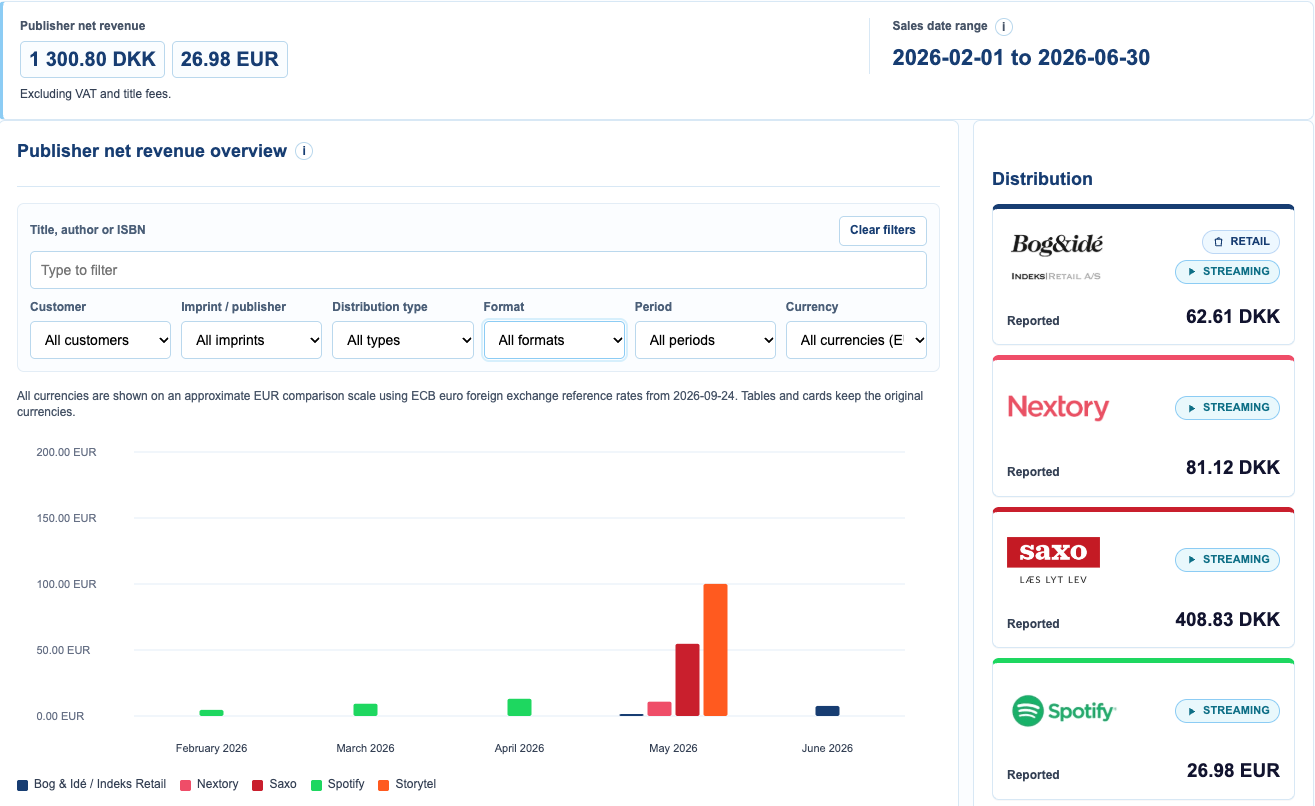This screenshot has width=1315, height=806.
Task: Click the green Spotify bar in February 2026
Action: click(x=211, y=713)
